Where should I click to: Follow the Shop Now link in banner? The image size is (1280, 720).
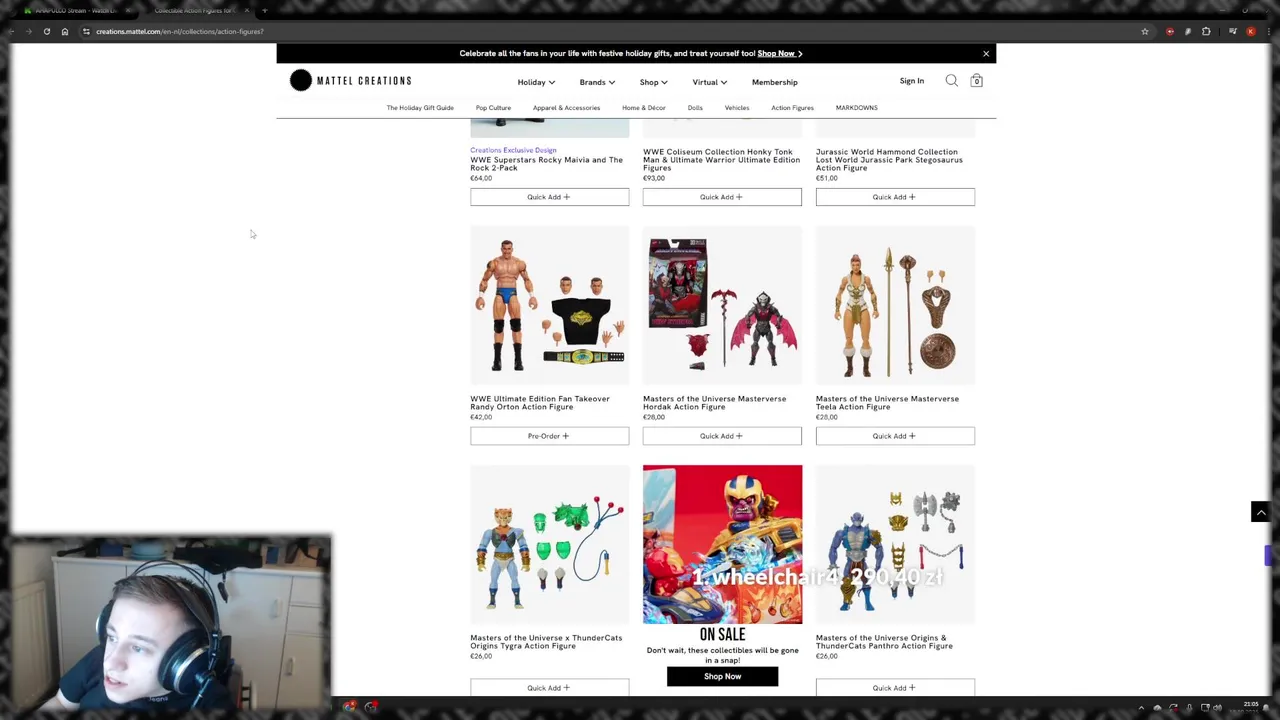779,53
